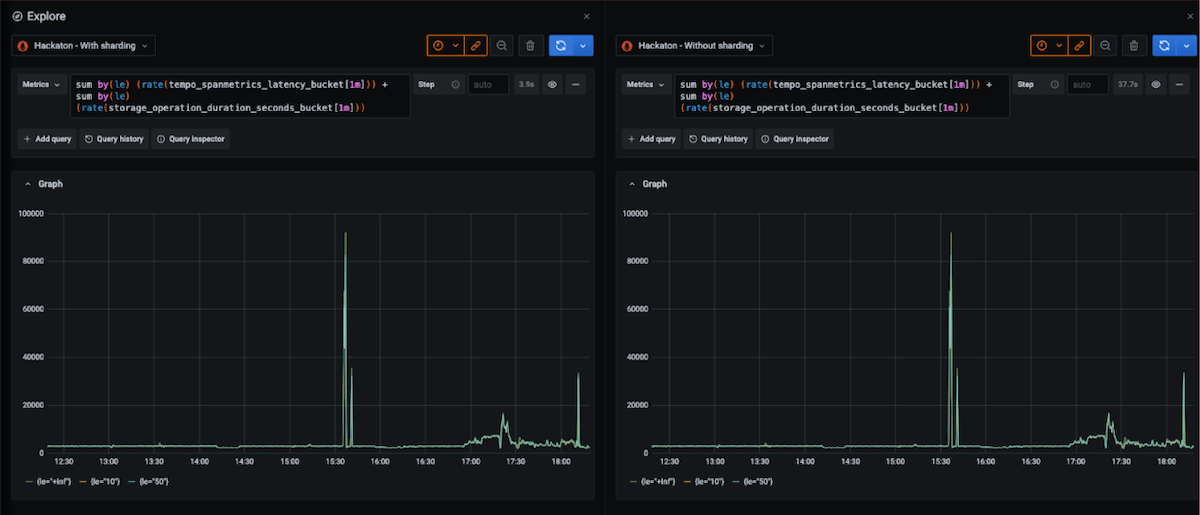Clear all queries with left trash icon
The height and width of the screenshot is (515, 1200).
click(x=530, y=46)
